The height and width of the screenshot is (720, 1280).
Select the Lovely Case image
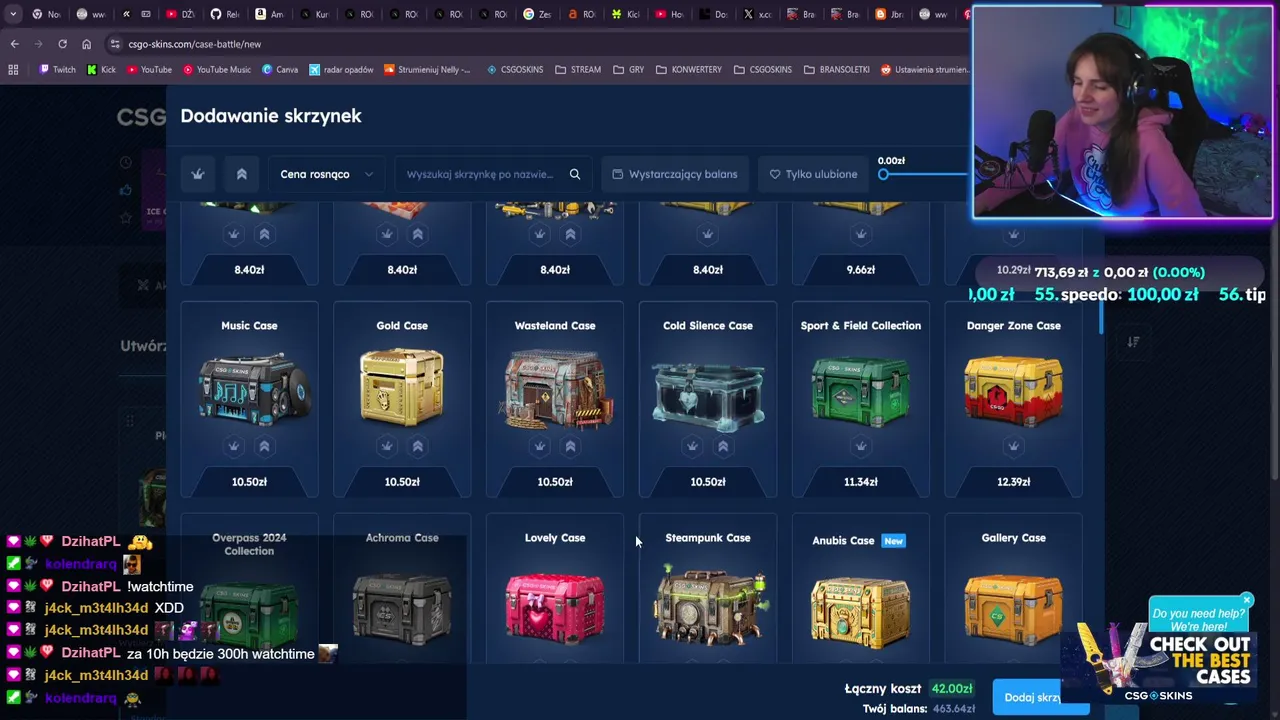click(555, 606)
